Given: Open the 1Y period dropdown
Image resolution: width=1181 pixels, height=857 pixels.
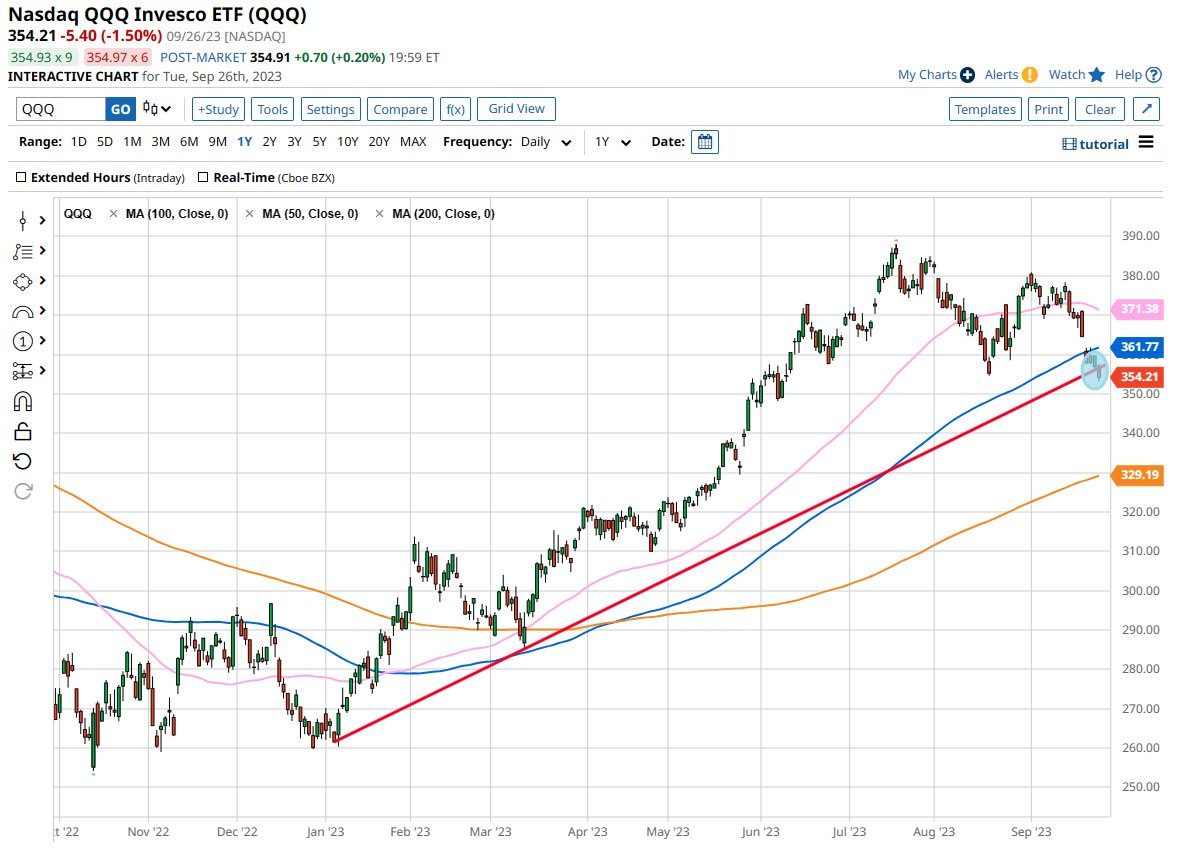Looking at the screenshot, I should [612, 142].
